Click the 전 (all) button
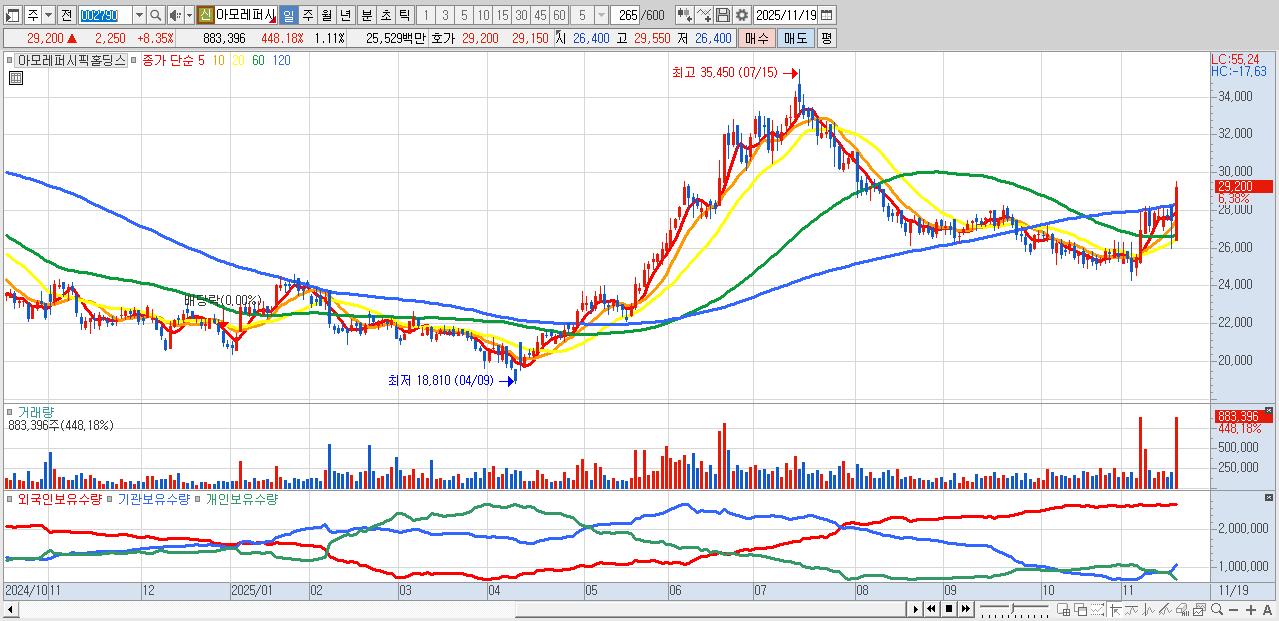1279x621 pixels. [66, 15]
